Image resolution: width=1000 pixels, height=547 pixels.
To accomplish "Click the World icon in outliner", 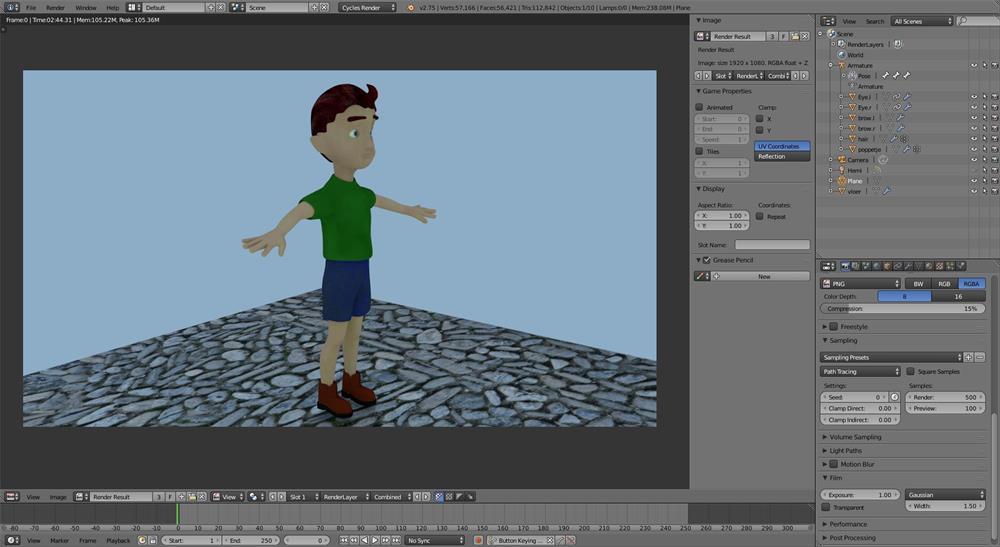I will (841, 55).
